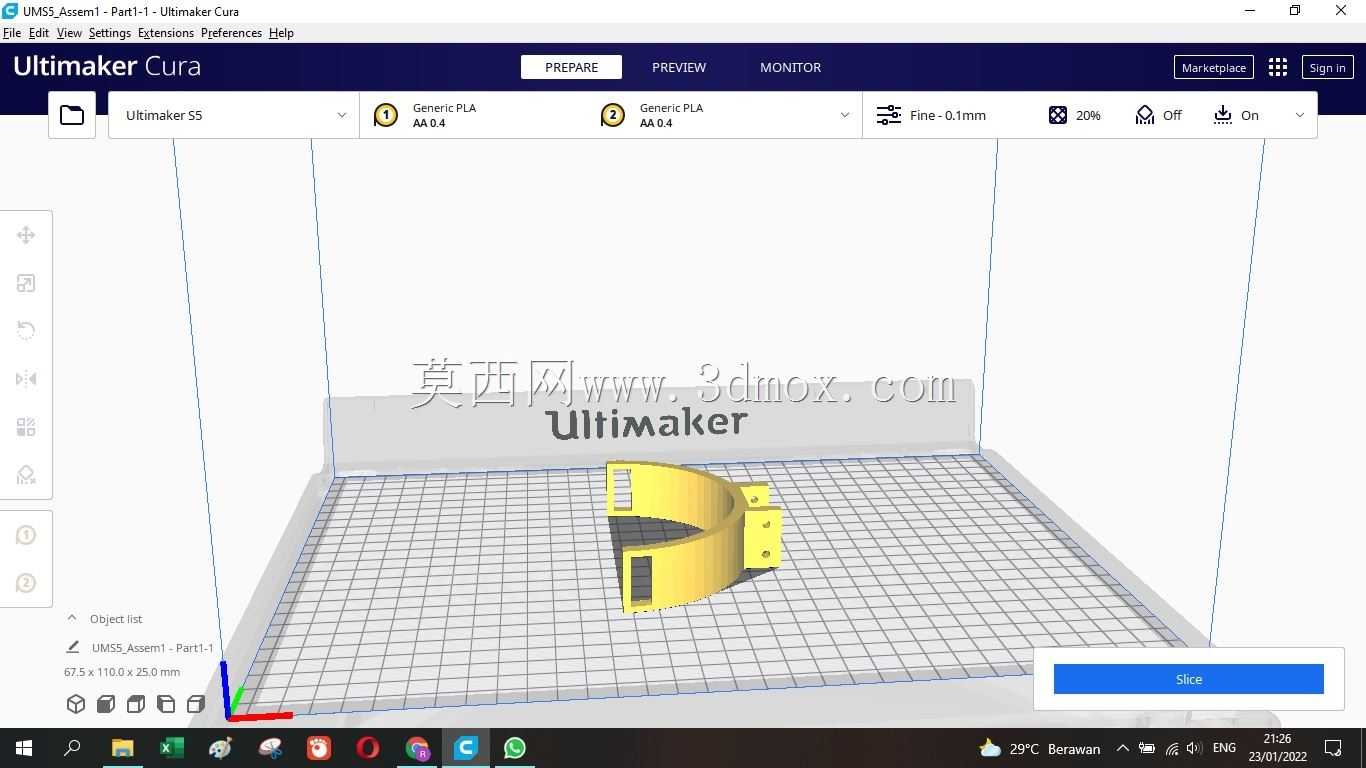The image size is (1366, 768).
Task: Open File Explorer from taskbar
Action: [x=123, y=748]
